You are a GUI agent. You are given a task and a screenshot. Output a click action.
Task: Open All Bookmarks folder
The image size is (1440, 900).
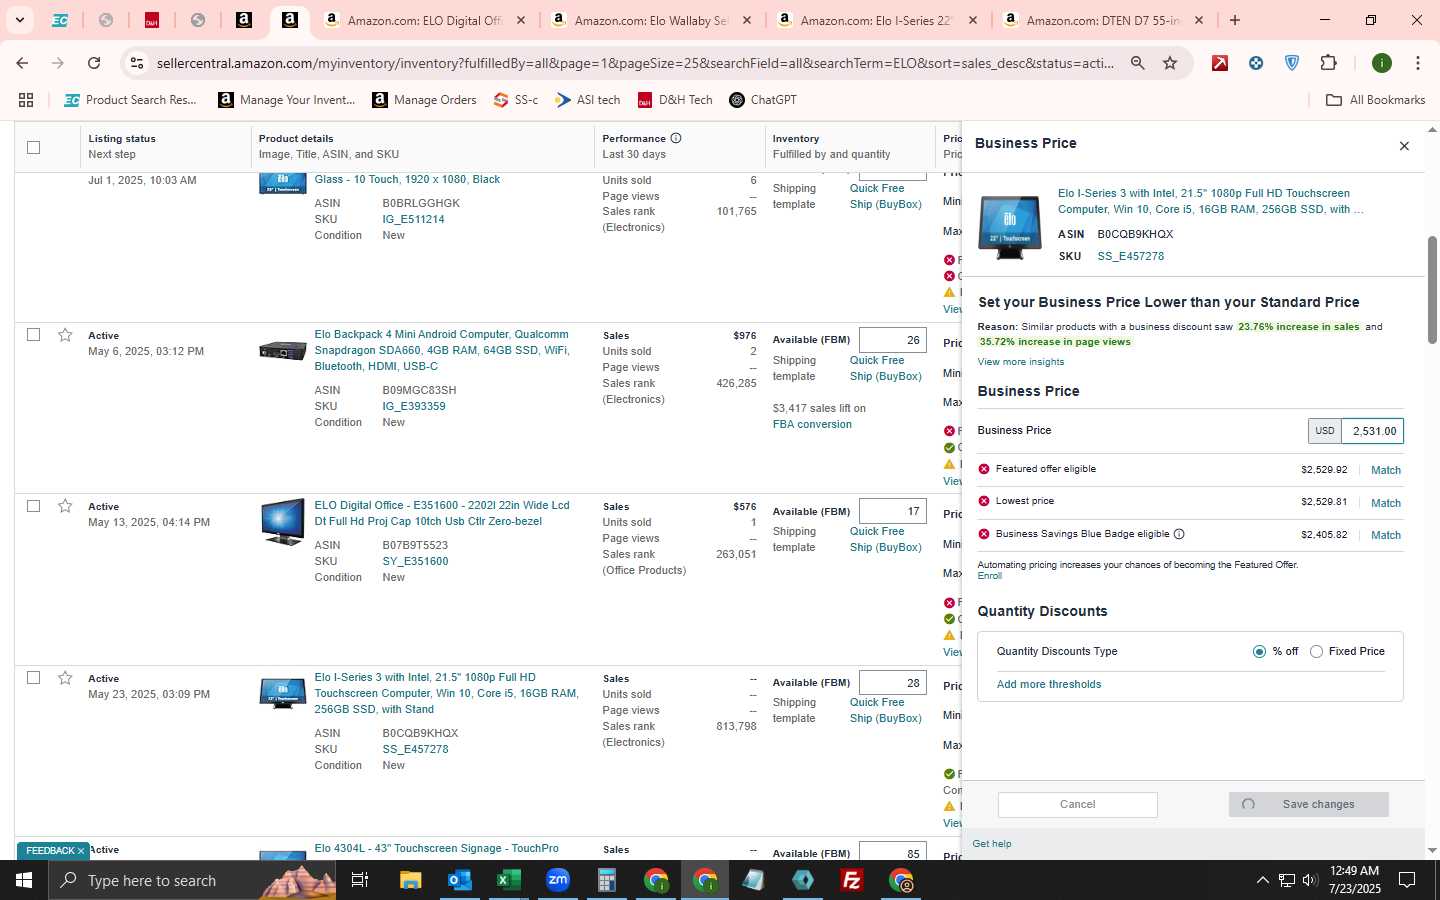[1375, 100]
